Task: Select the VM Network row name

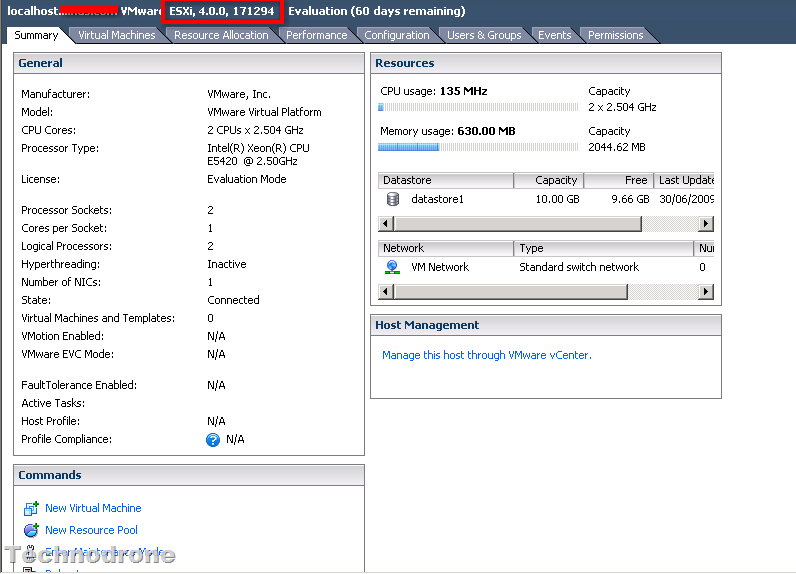Action: [440, 267]
